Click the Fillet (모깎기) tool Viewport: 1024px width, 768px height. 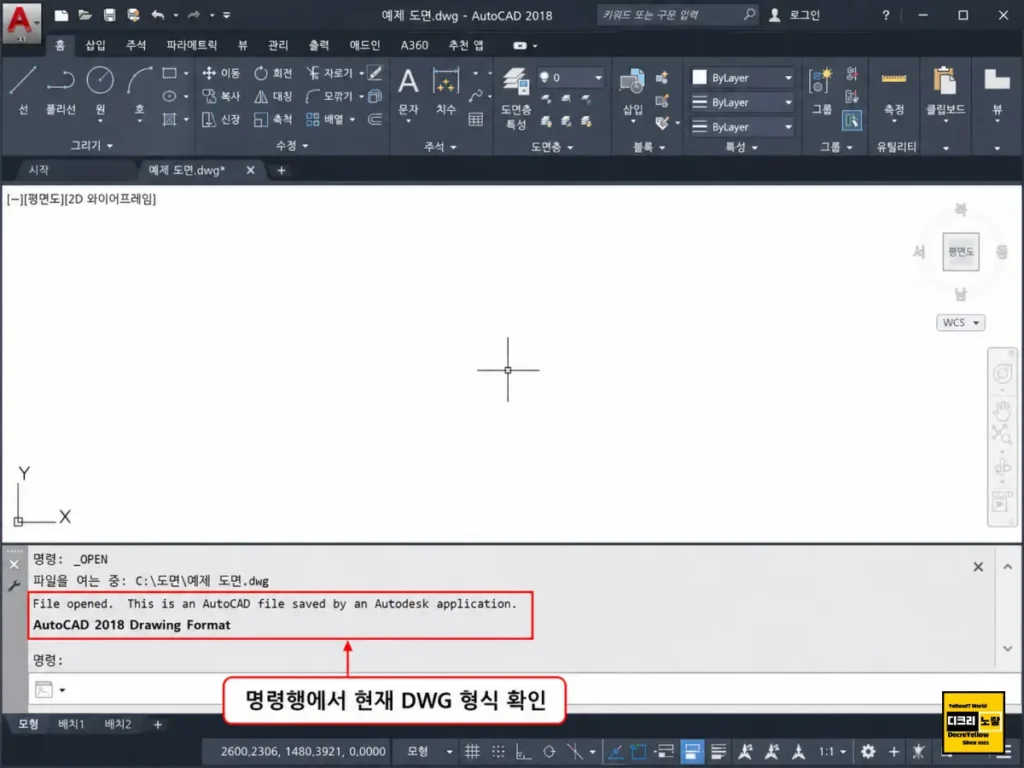tap(330, 96)
